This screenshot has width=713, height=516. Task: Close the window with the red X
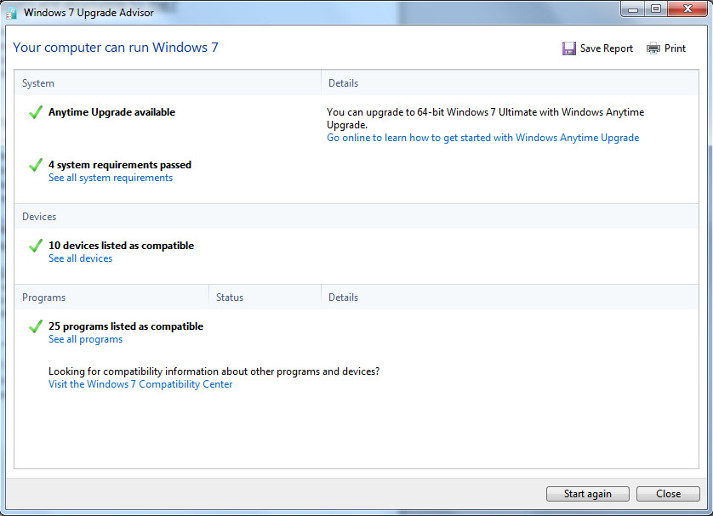688,9
